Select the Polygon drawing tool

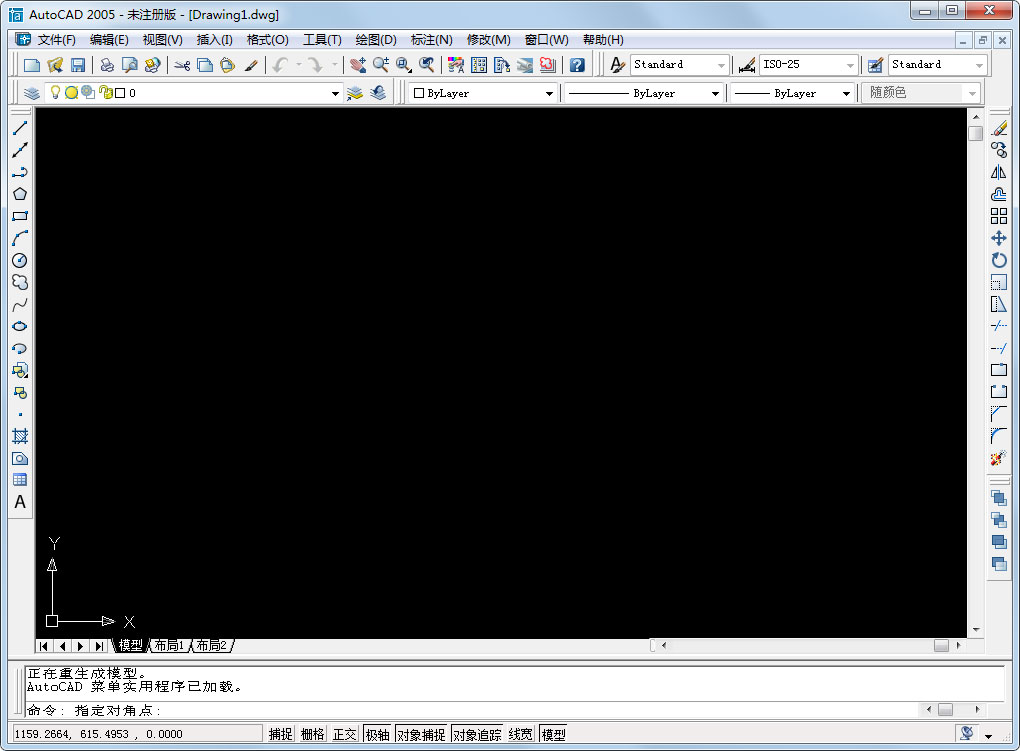click(20, 194)
